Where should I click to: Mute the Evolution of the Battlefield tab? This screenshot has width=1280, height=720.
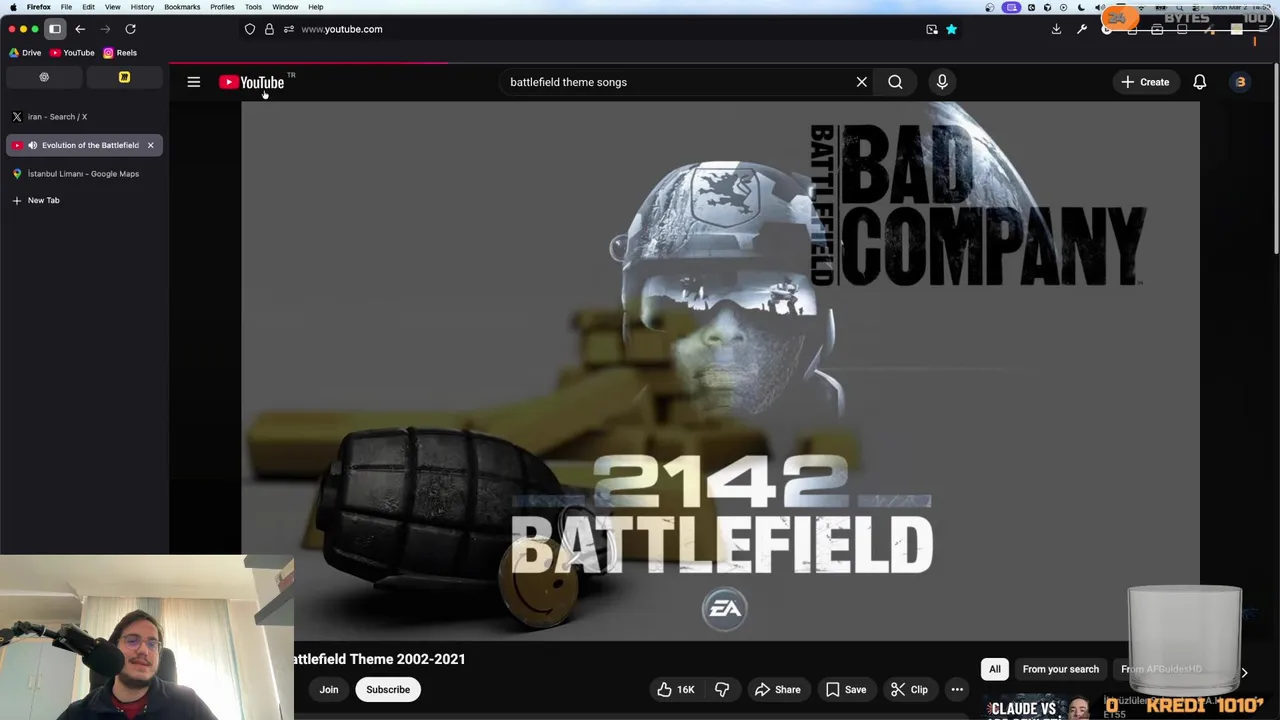coord(32,145)
